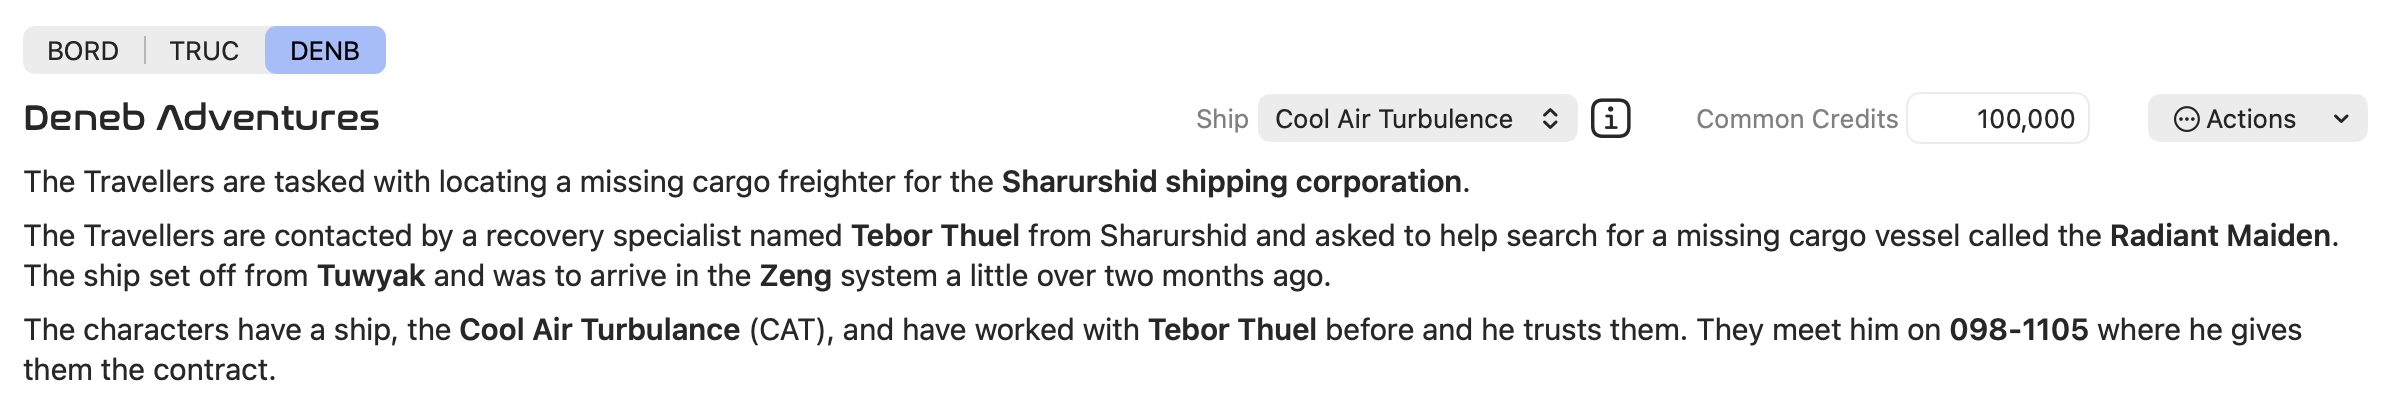Click Tebor Thuel in second paragraph

936,236
